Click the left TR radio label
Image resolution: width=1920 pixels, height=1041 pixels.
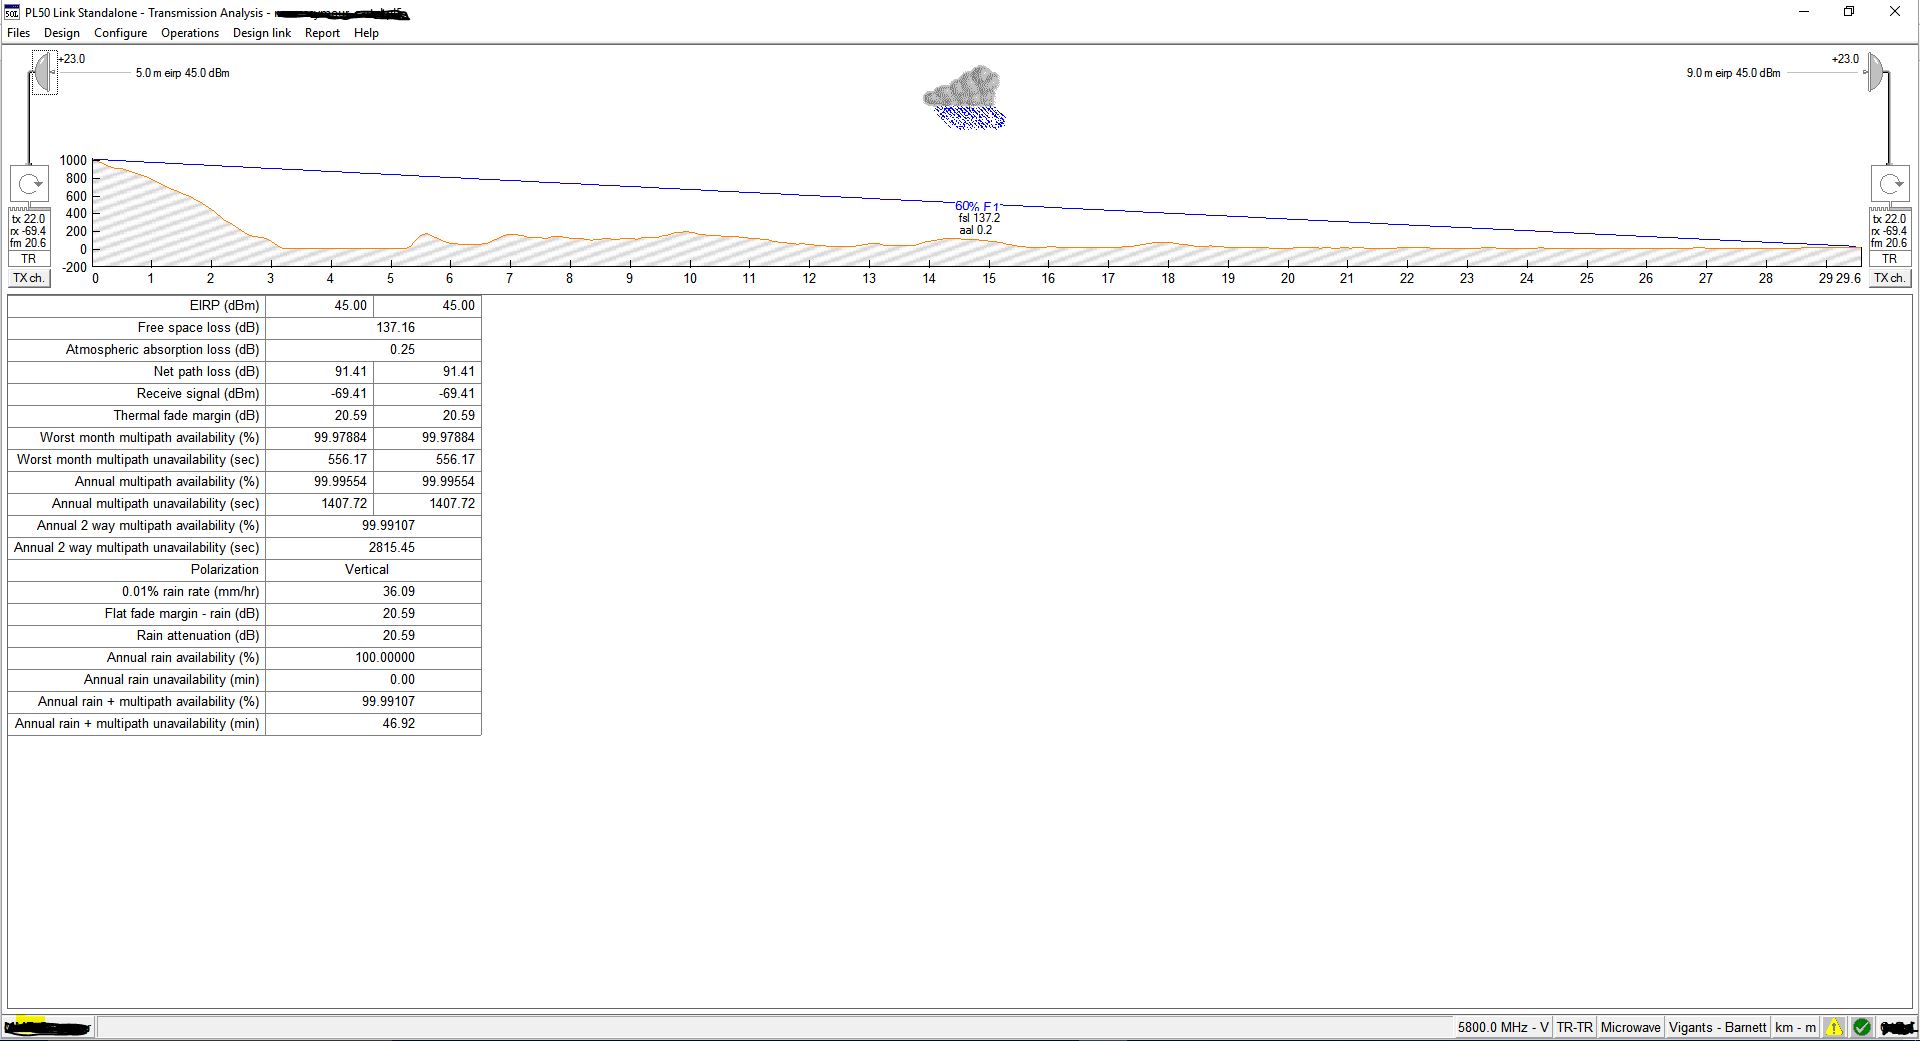(x=29, y=259)
